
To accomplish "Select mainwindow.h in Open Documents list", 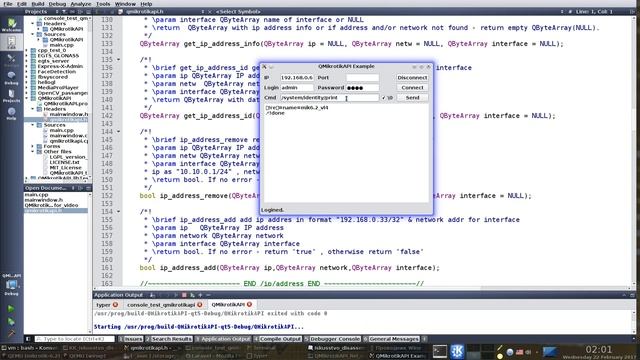I will tap(44, 200).
